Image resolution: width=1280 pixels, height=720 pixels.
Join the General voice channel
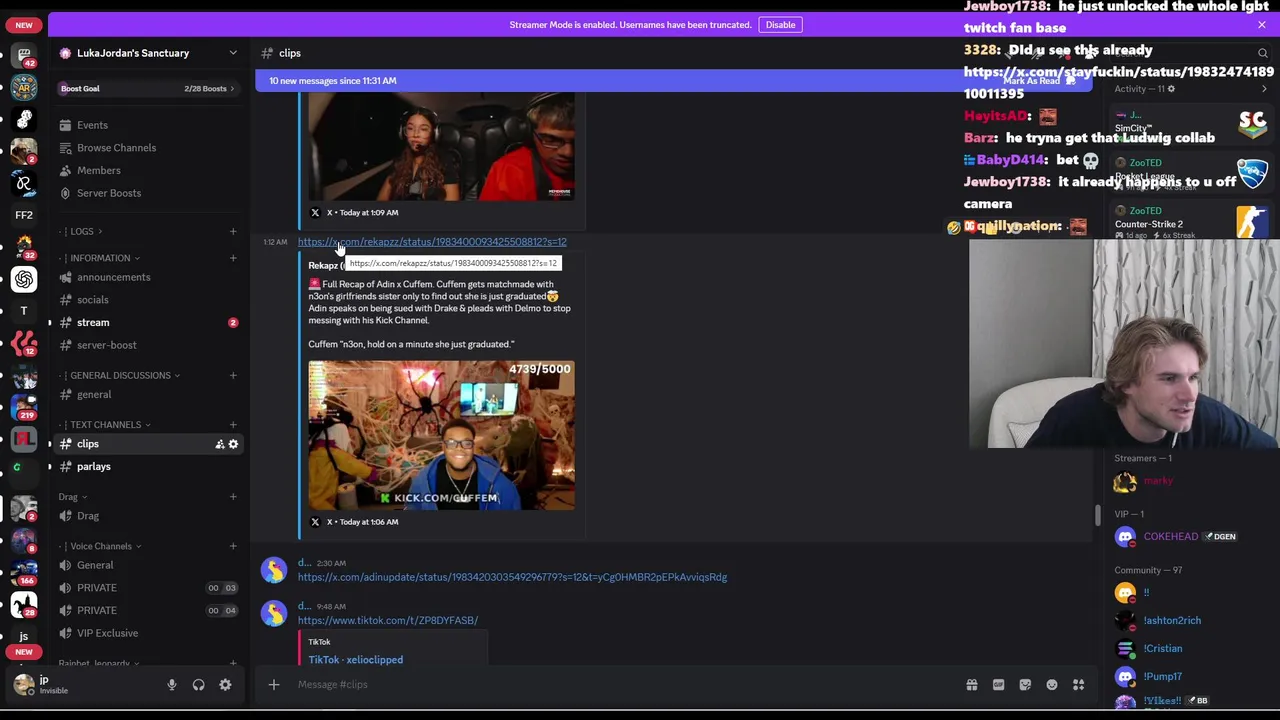148,566
